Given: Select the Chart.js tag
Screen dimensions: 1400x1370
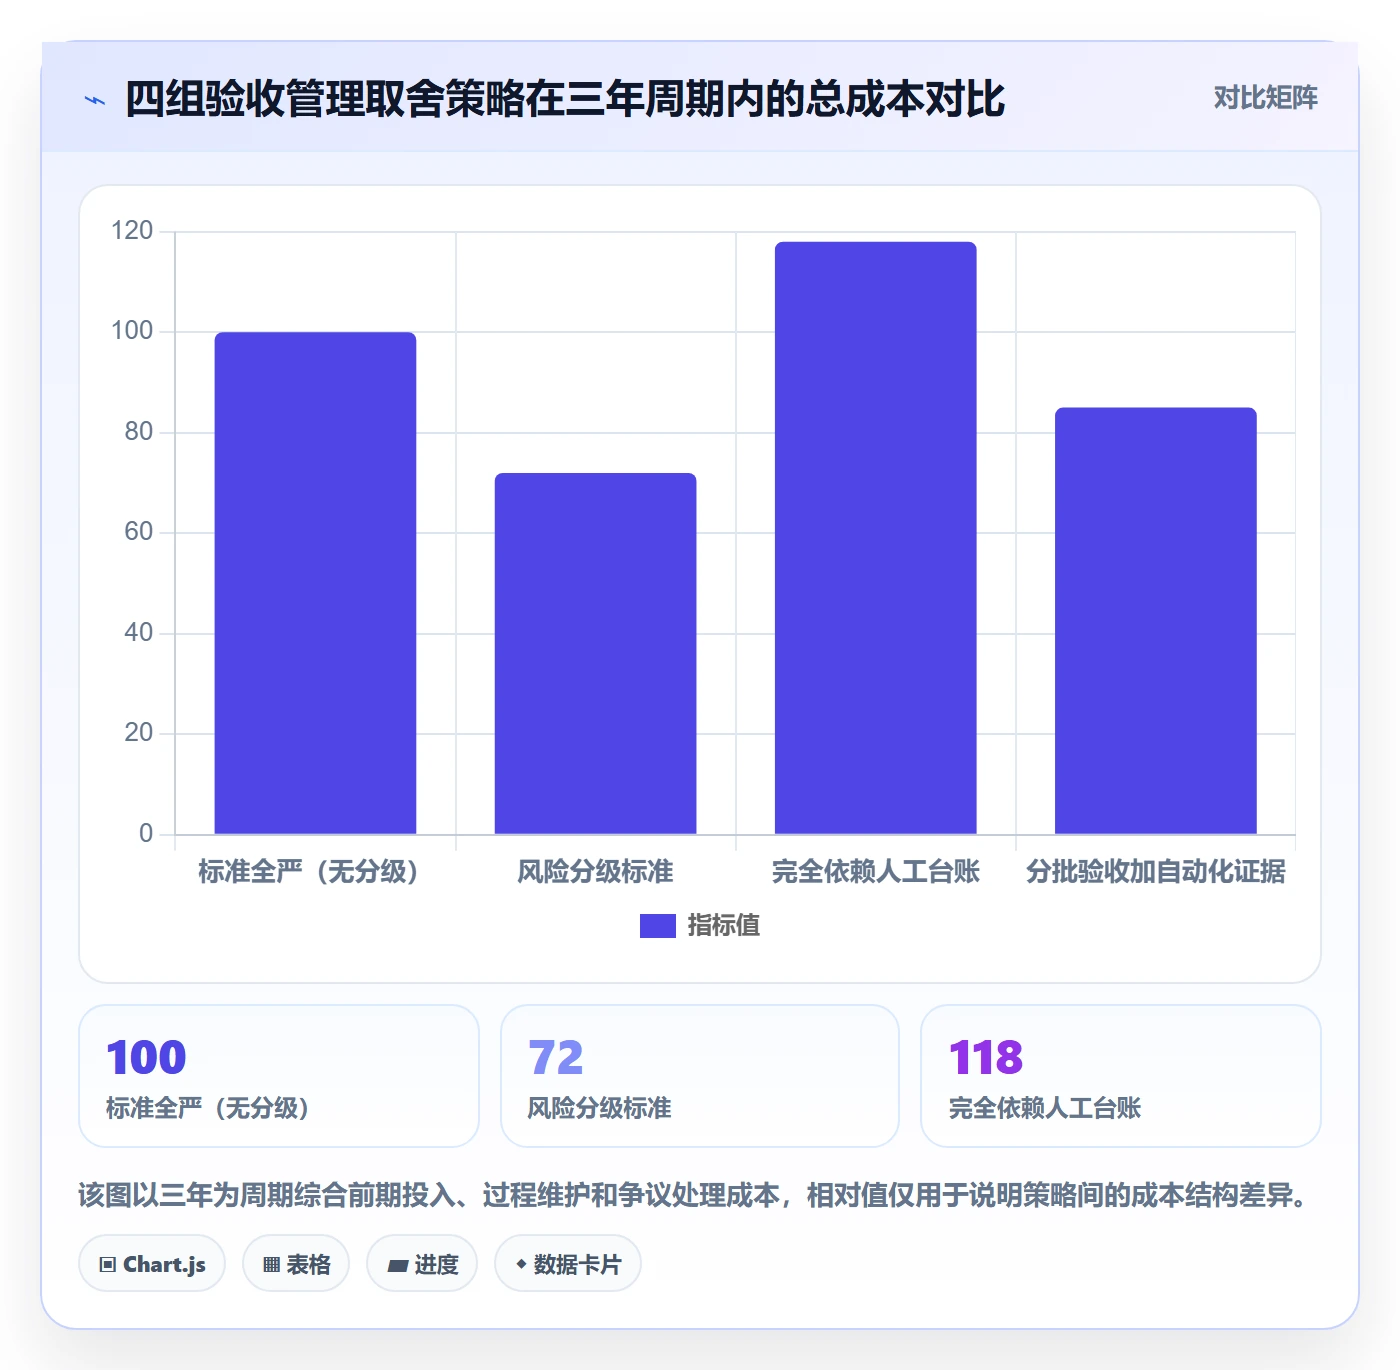Looking at the screenshot, I should pos(152,1264).
